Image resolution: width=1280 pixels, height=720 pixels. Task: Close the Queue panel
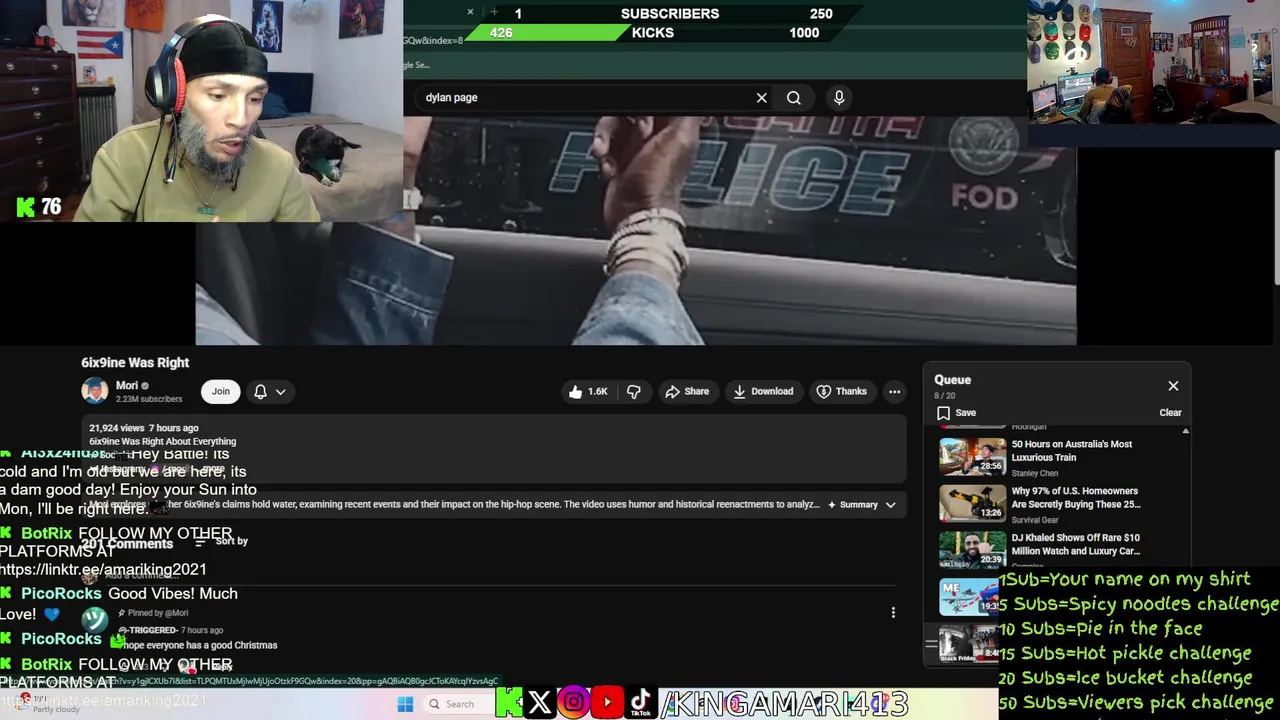pyautogui.click(x=1173, y=386)
